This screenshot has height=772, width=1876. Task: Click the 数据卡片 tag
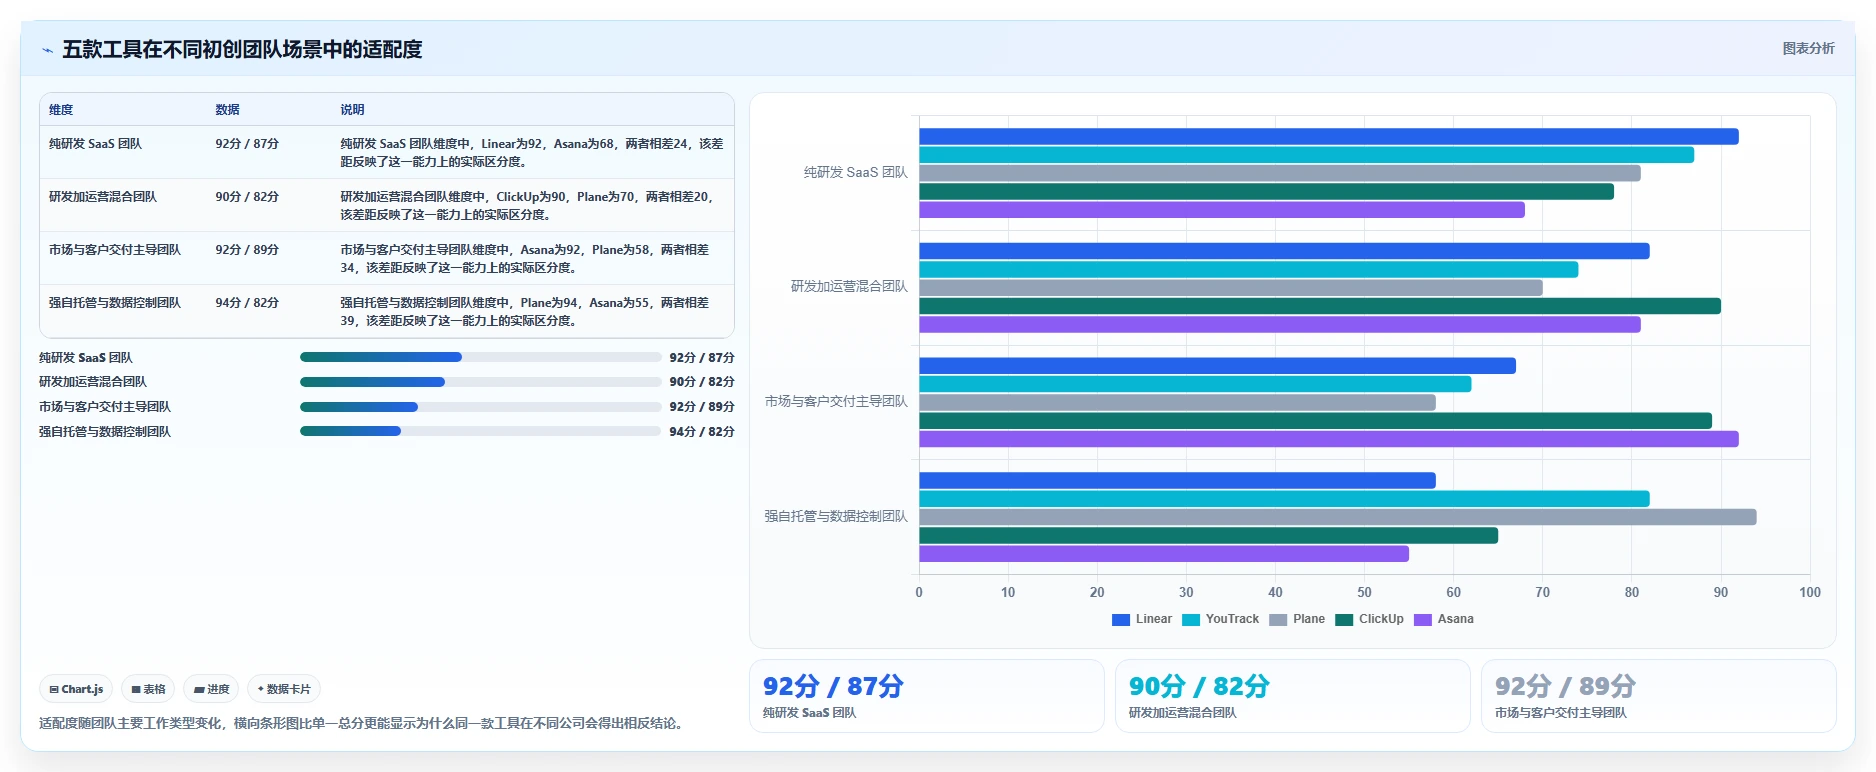click(284, 689)
